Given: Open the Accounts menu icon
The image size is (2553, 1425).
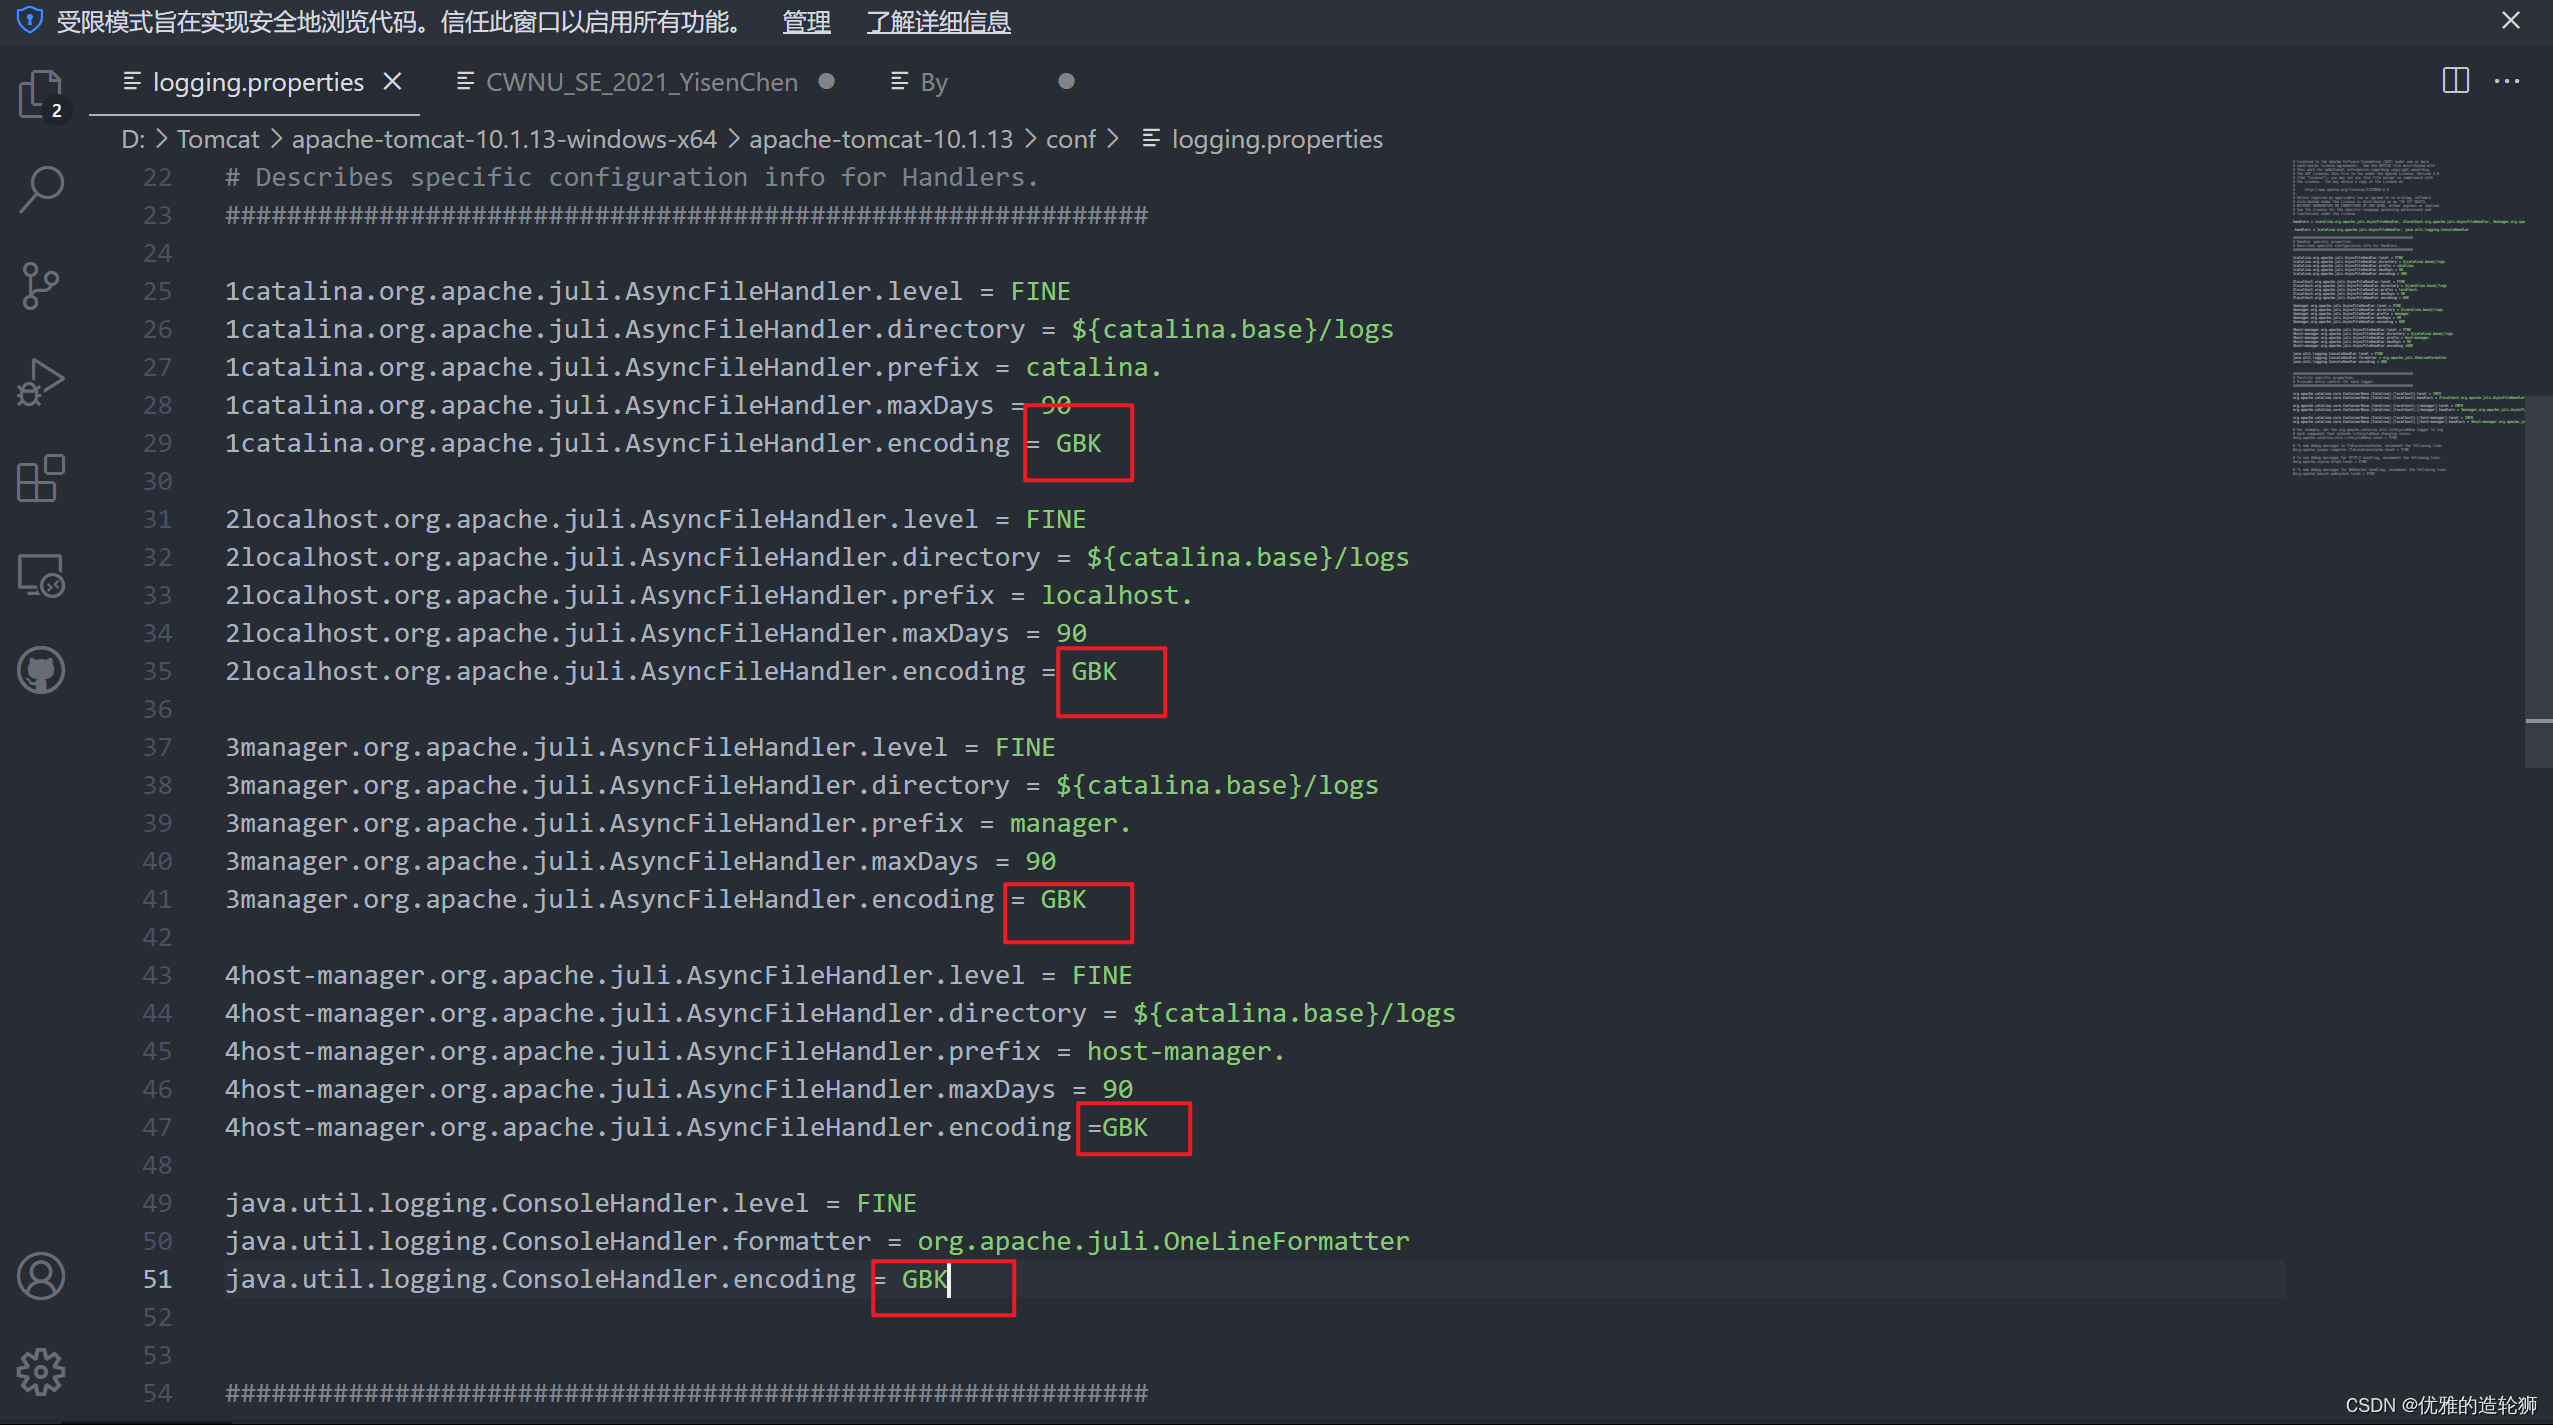Looking at the screenshot, I should pyautogui.click(x=41, y=1276).
